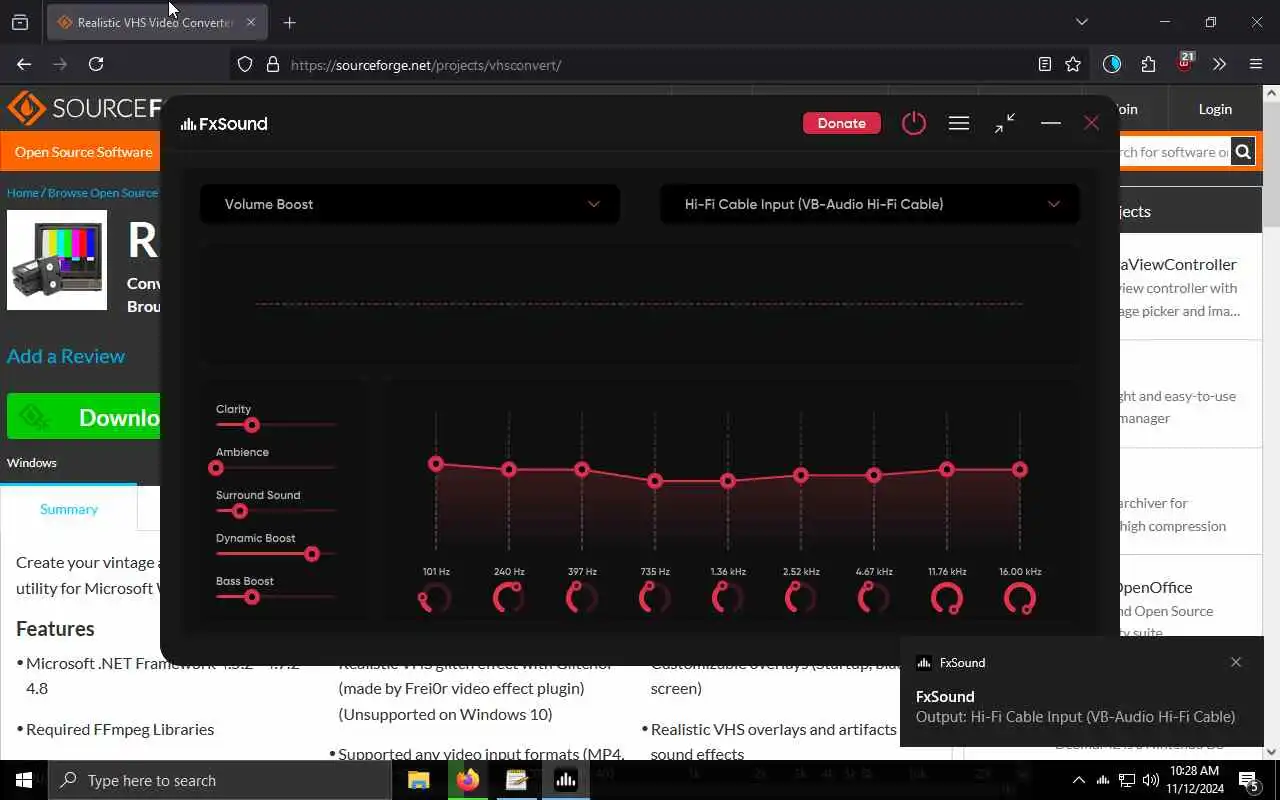Click the Ambience slider handle

coord(216,468)
